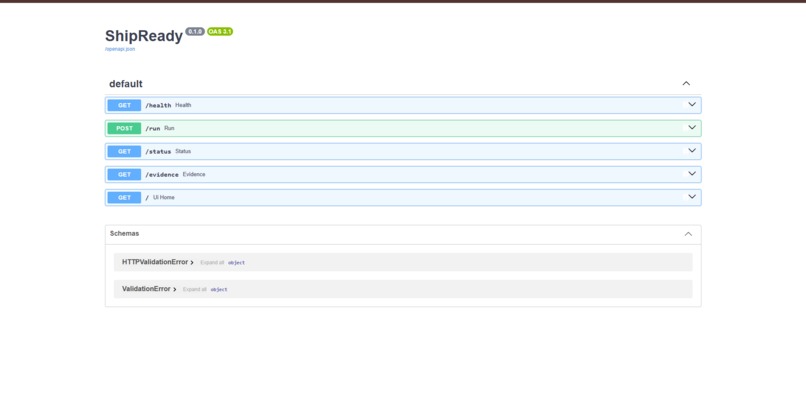
Task: Click the /run path text
Action: point(153,129)
